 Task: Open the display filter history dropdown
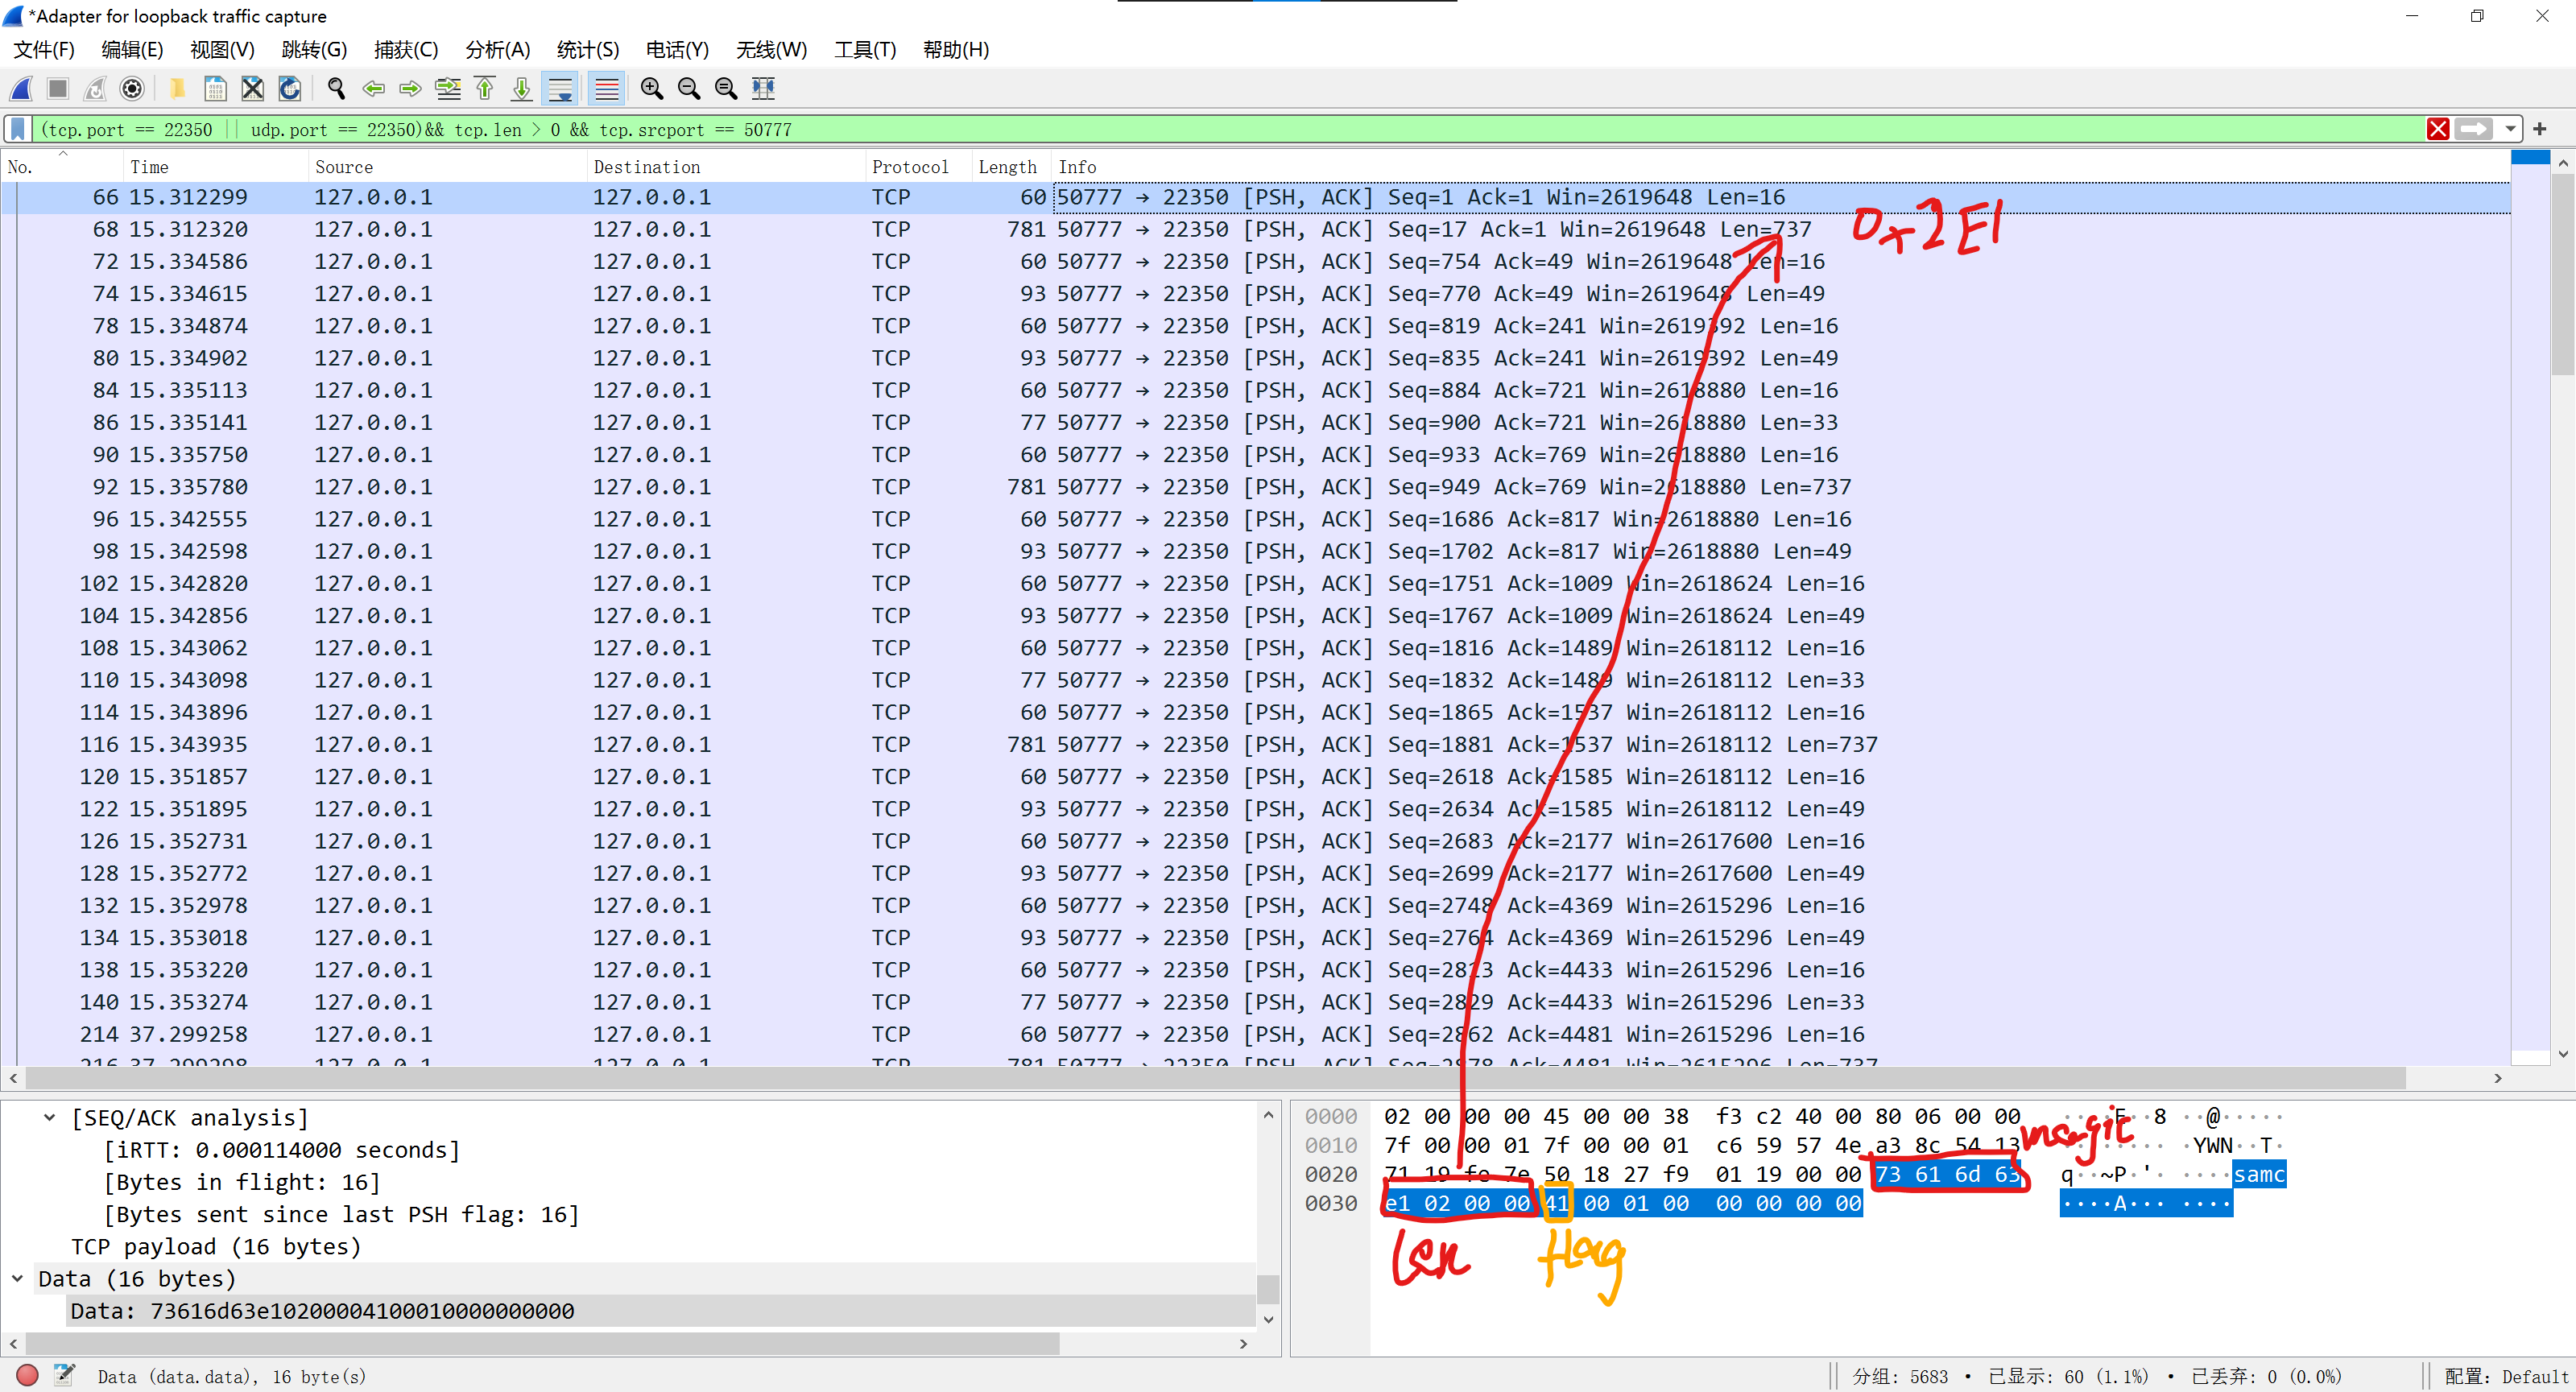coord(2510,129)
